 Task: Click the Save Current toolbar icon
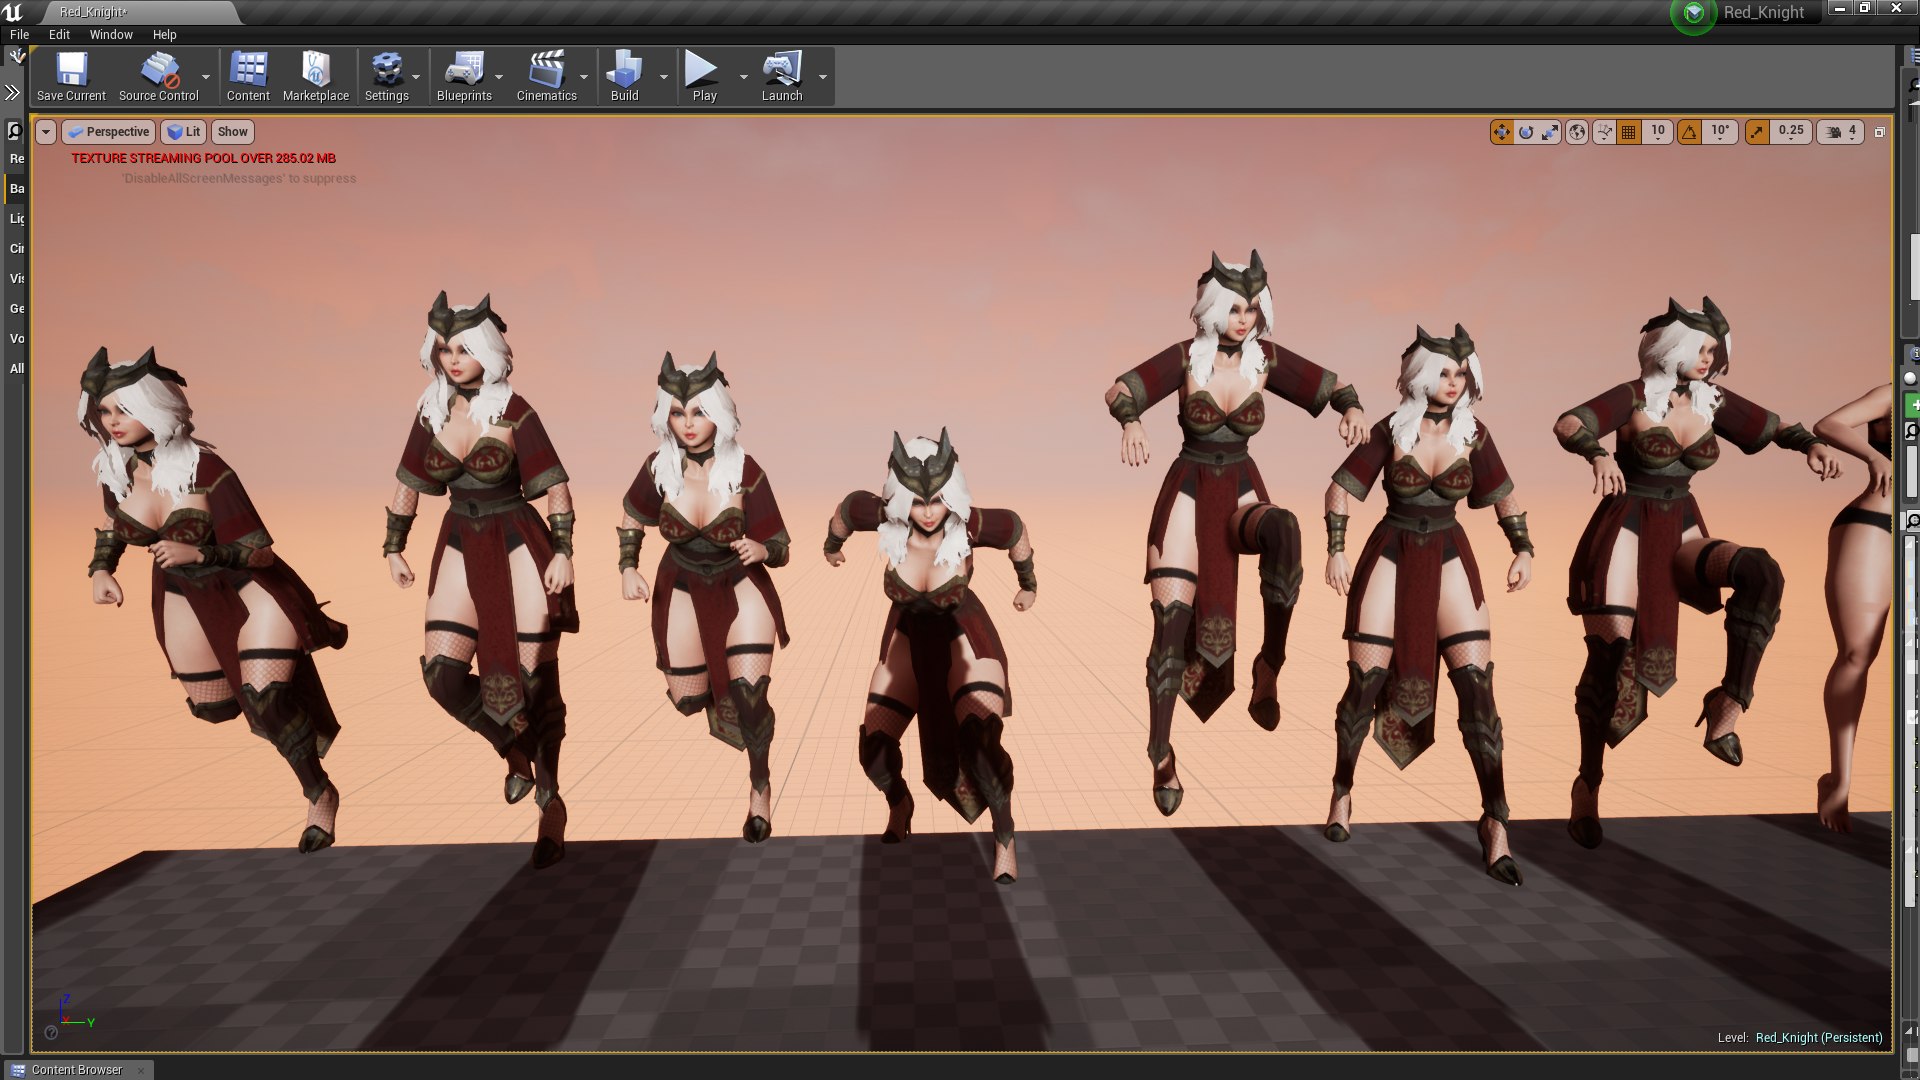[71, 77]
